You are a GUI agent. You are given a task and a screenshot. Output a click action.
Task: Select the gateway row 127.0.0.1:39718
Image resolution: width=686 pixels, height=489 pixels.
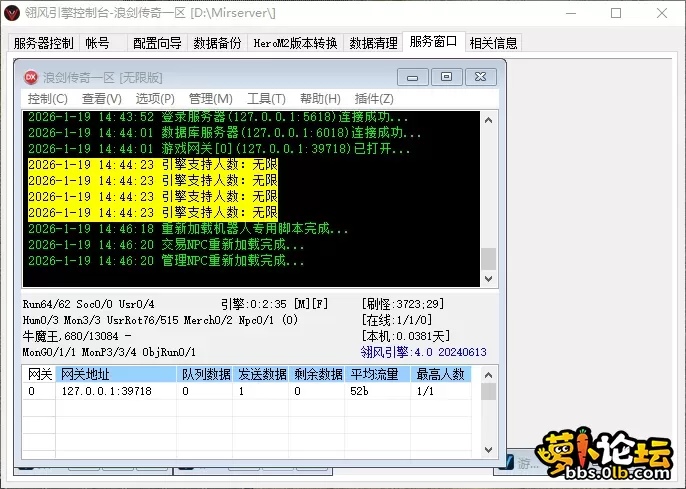click(247, 391)
